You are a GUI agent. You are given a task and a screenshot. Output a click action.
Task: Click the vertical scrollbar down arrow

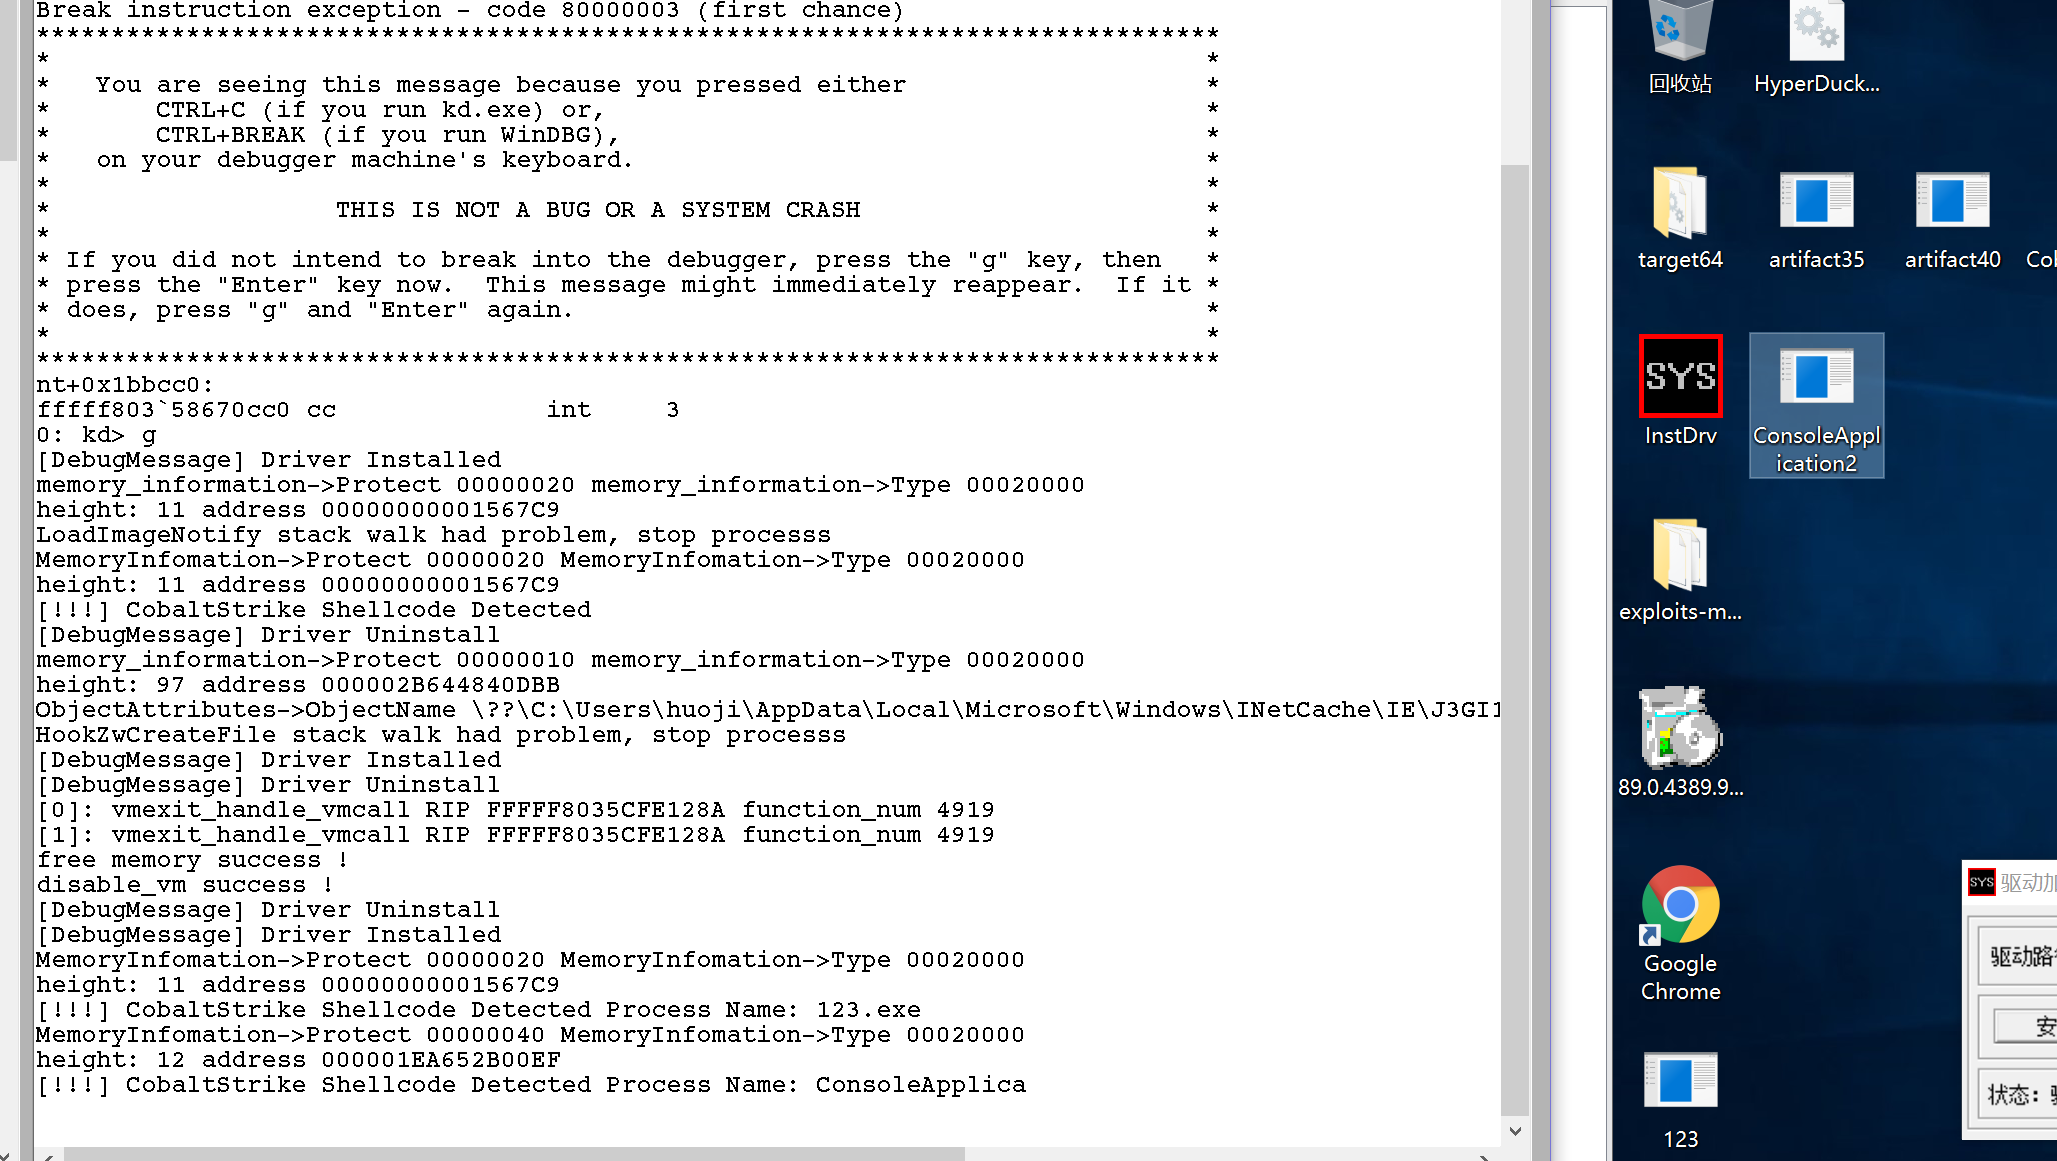click(1515, 1131)
